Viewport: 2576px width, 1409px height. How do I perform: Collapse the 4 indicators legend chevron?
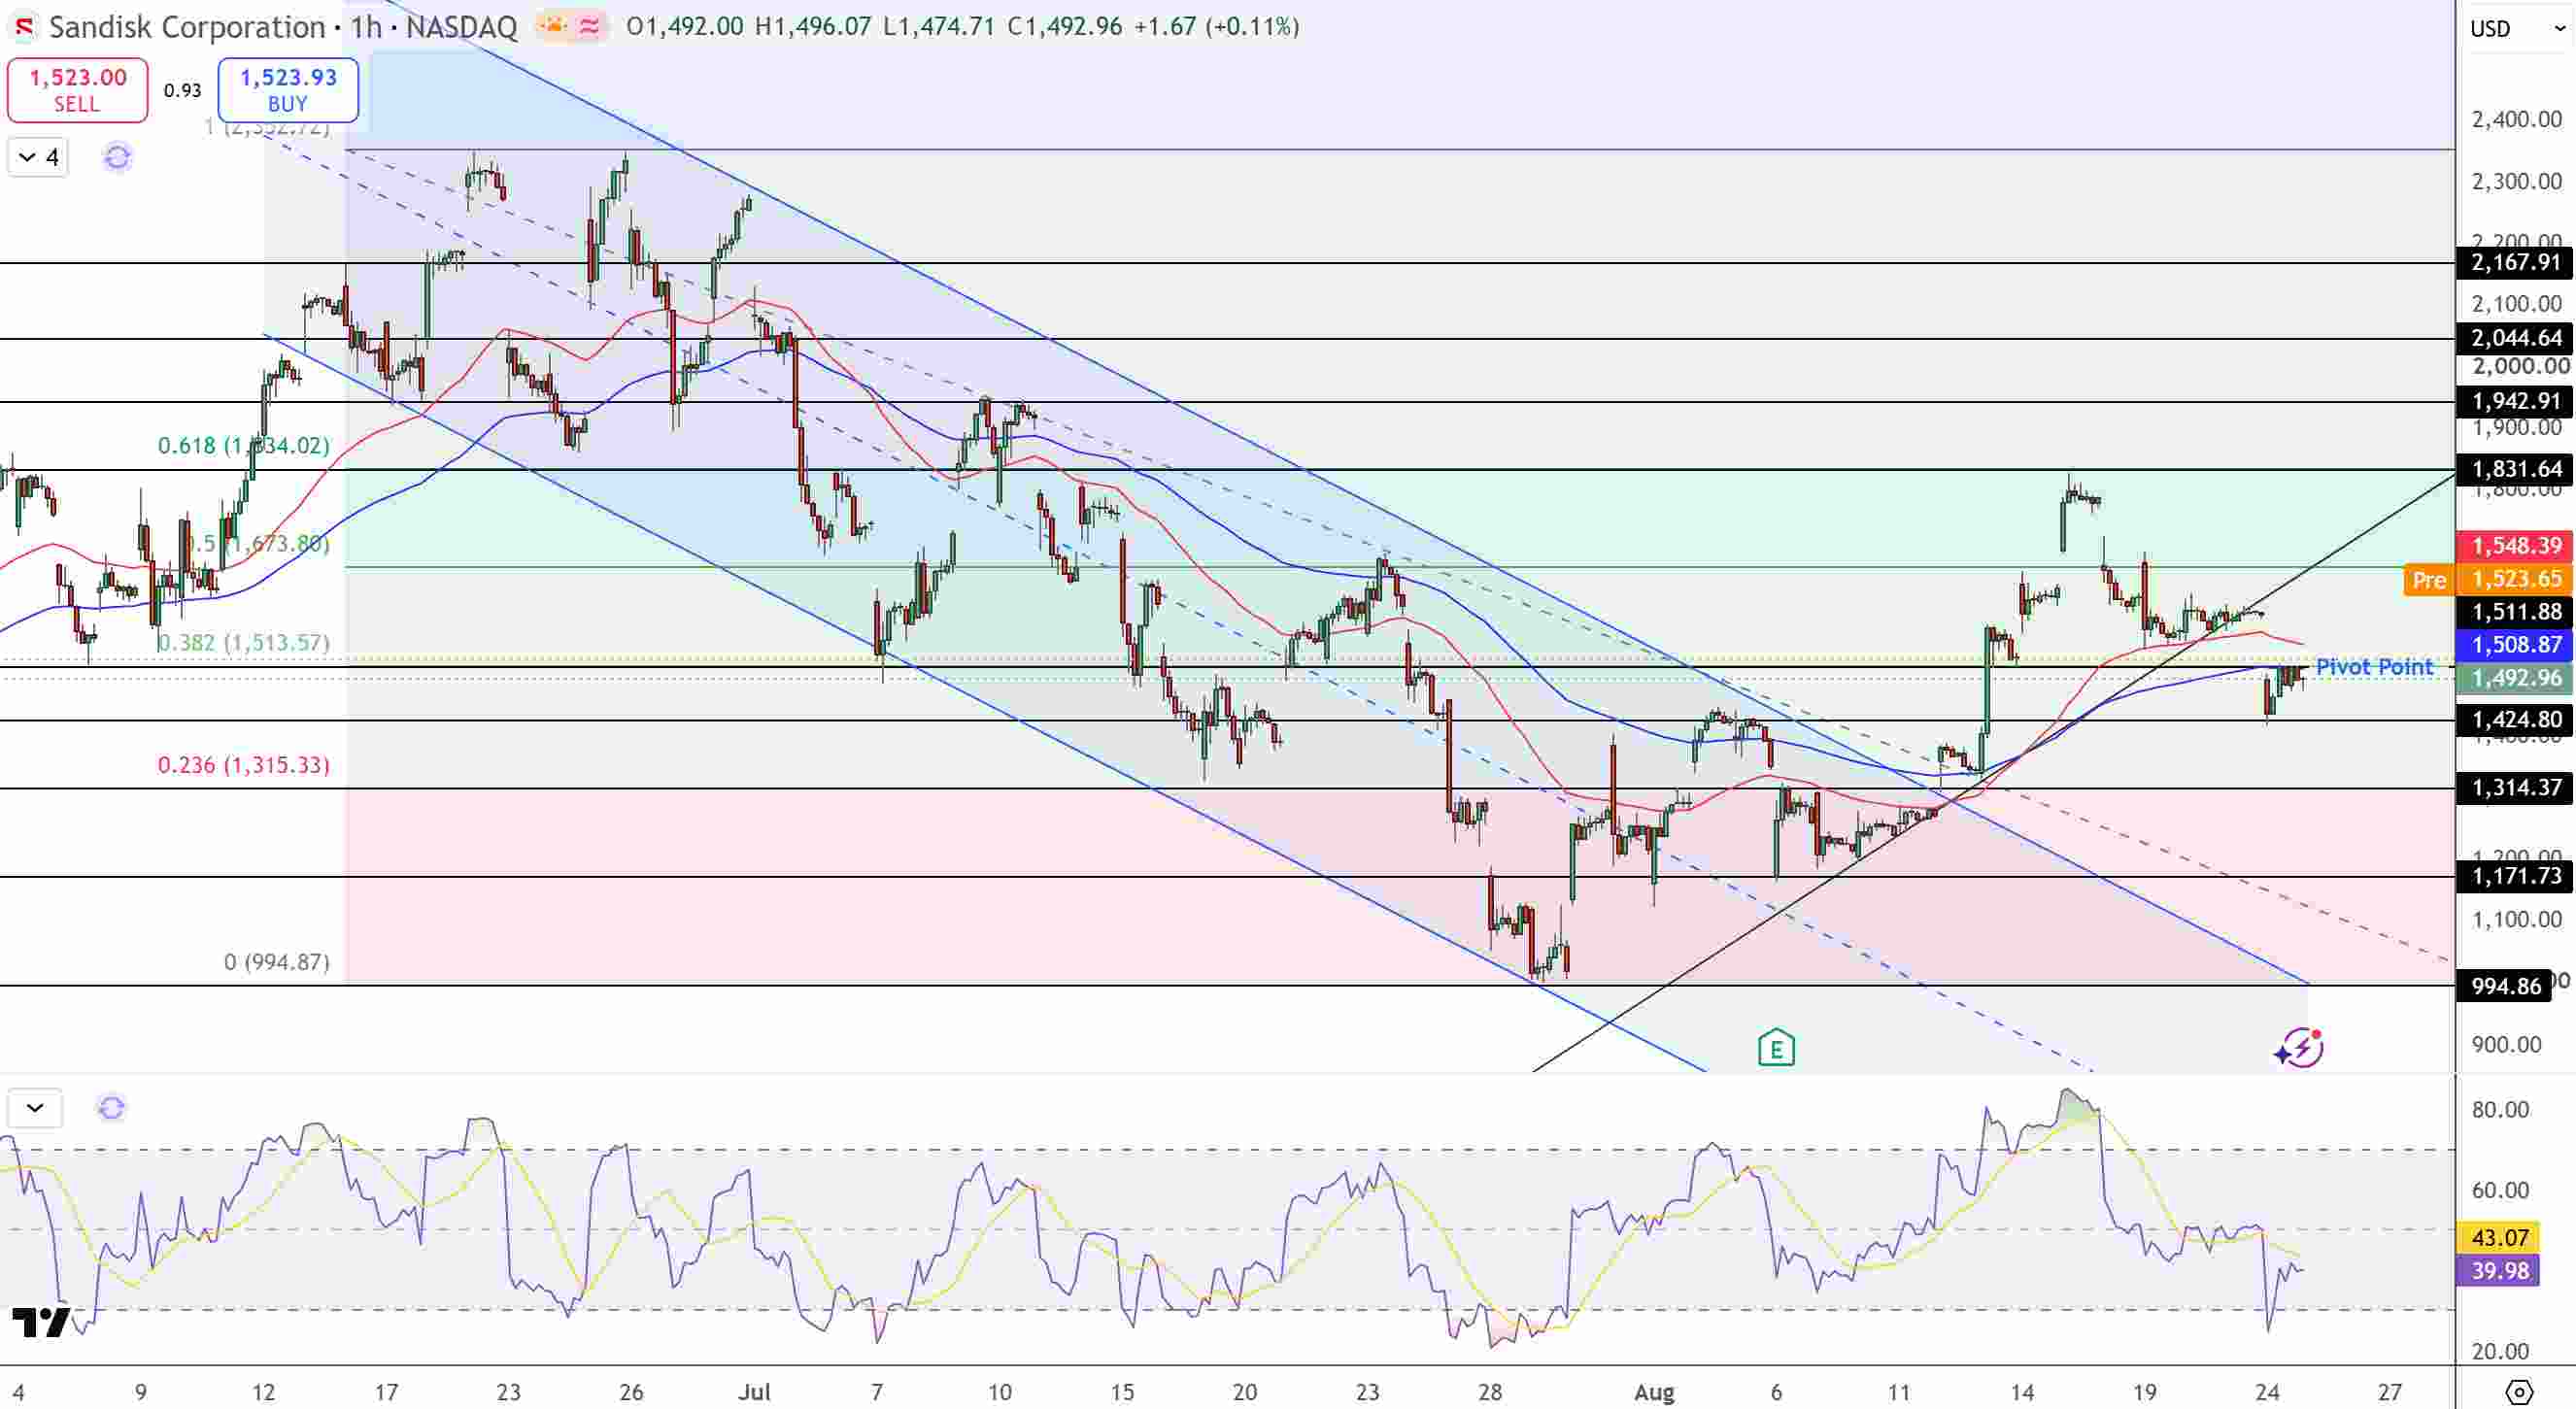[x=38, y=157]
